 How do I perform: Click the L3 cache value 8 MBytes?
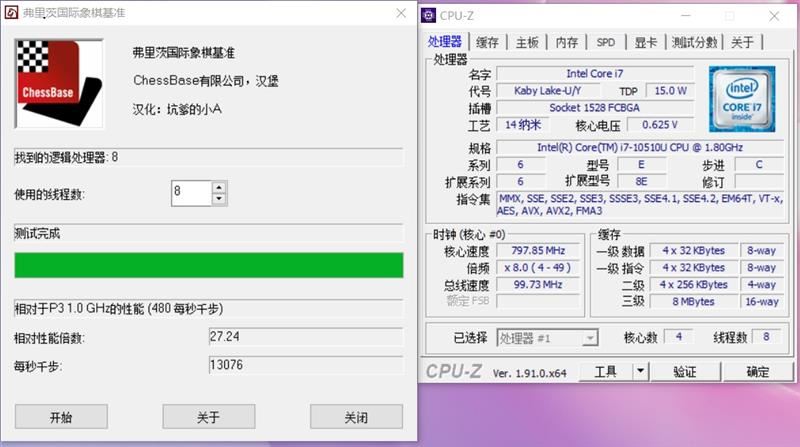693,302
